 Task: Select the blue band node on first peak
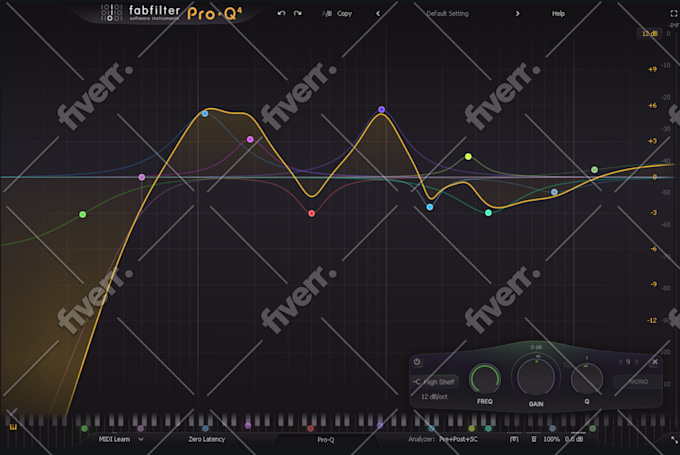pos(205,114)
